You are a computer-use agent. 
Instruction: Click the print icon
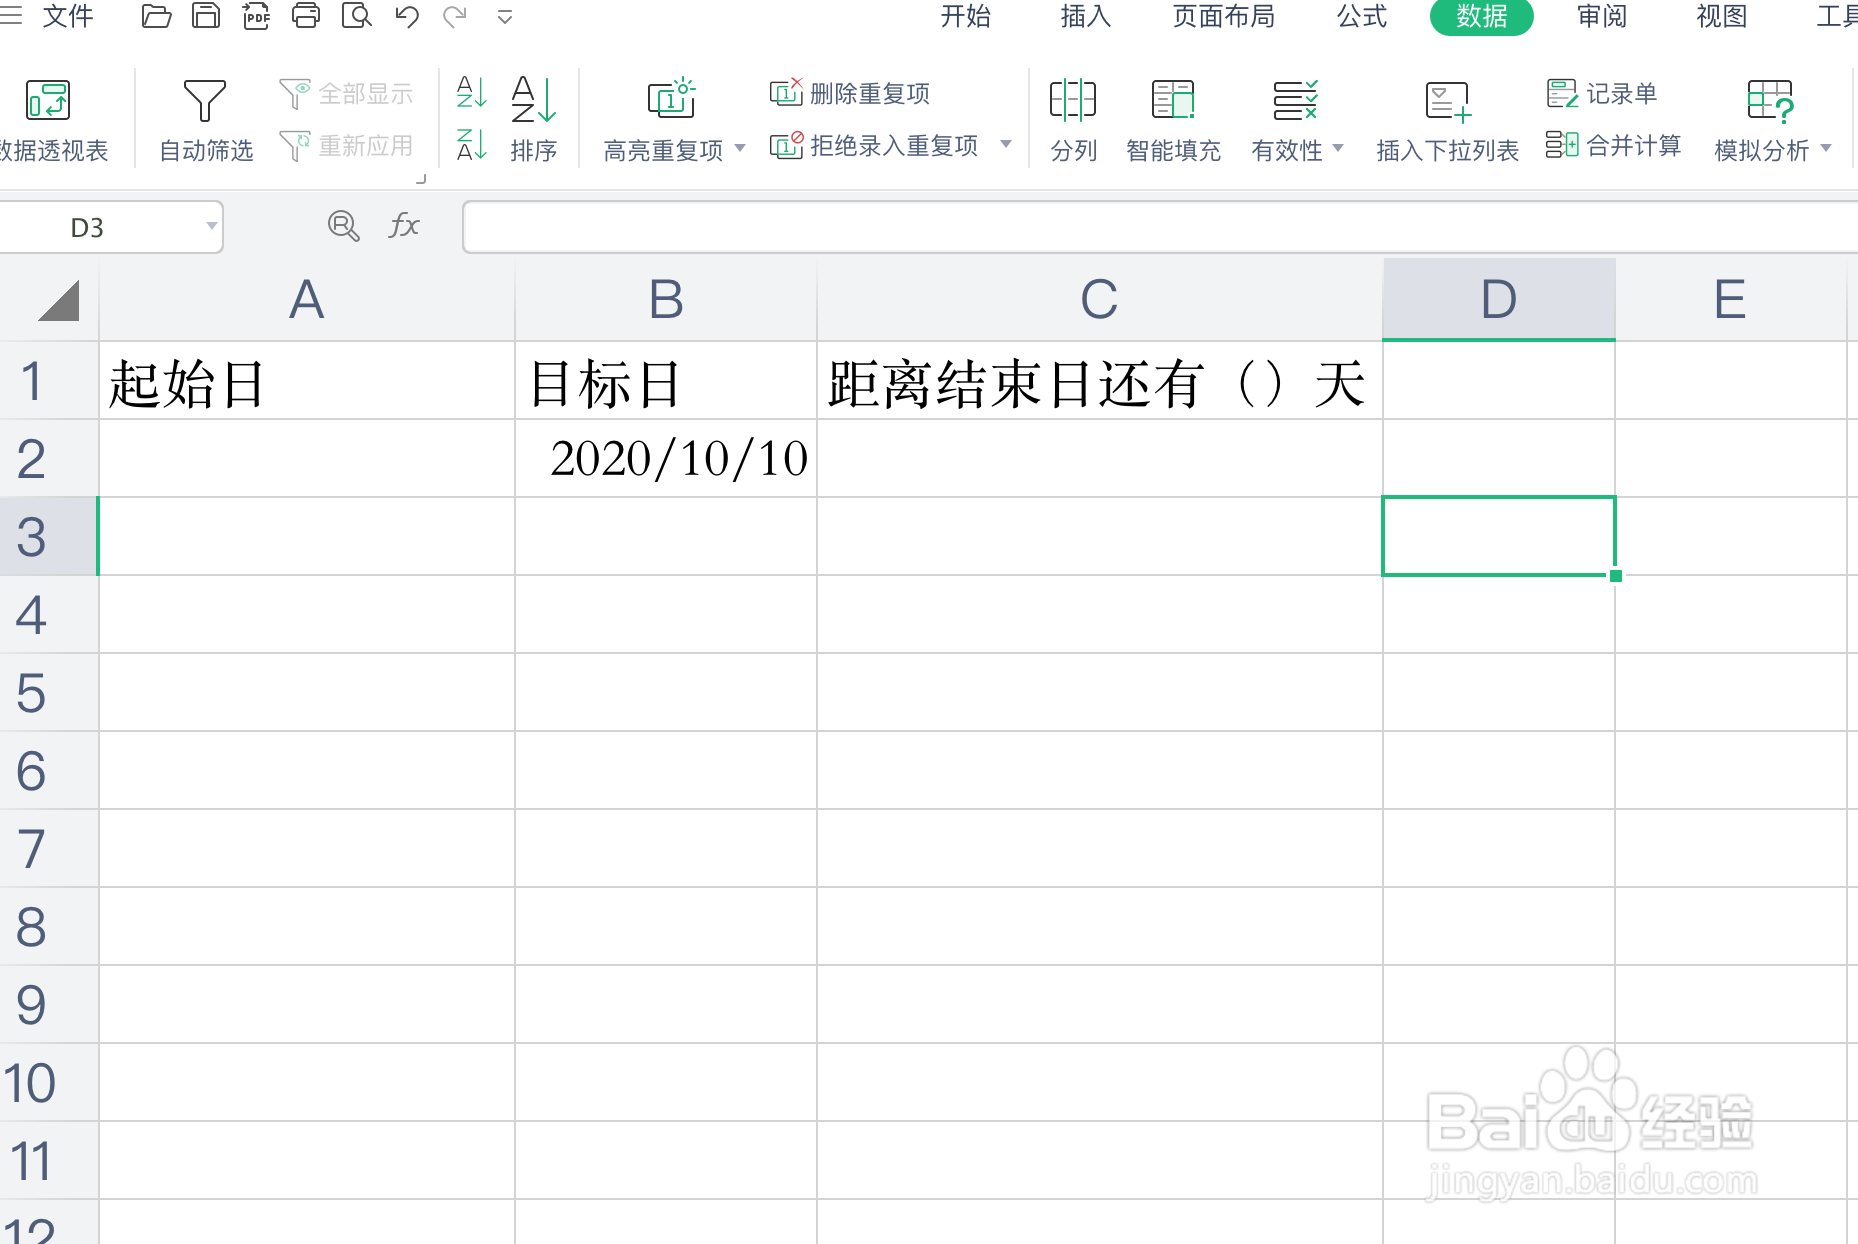pyautogui.click(x=306, y=16)
